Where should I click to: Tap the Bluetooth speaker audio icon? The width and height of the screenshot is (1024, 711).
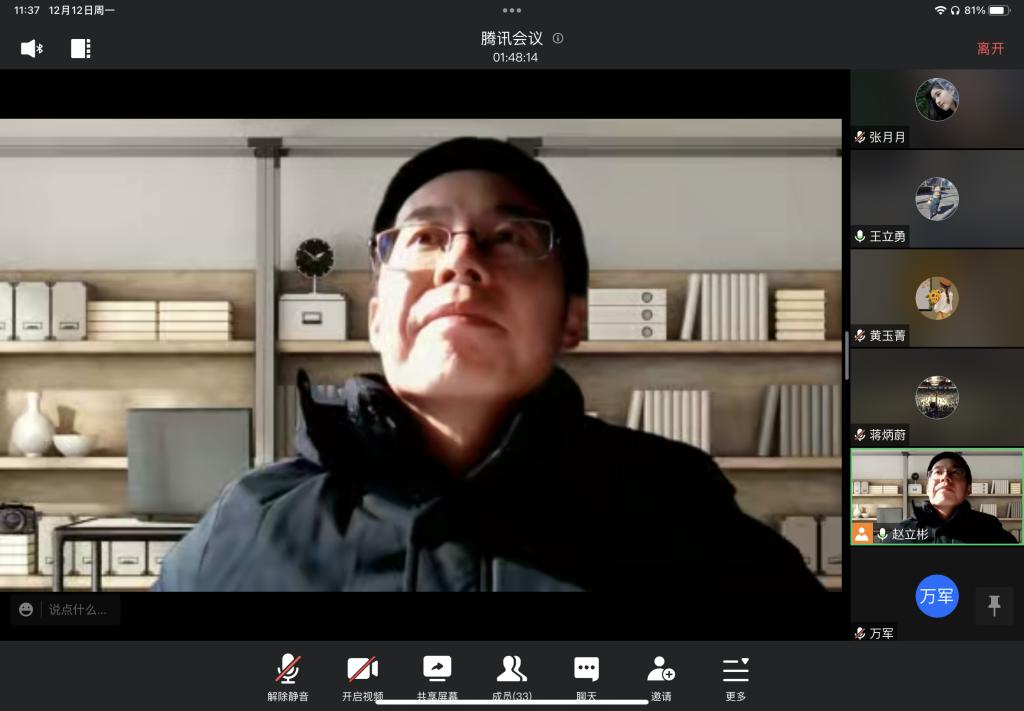pyautogui.click(x=32, y=49)
